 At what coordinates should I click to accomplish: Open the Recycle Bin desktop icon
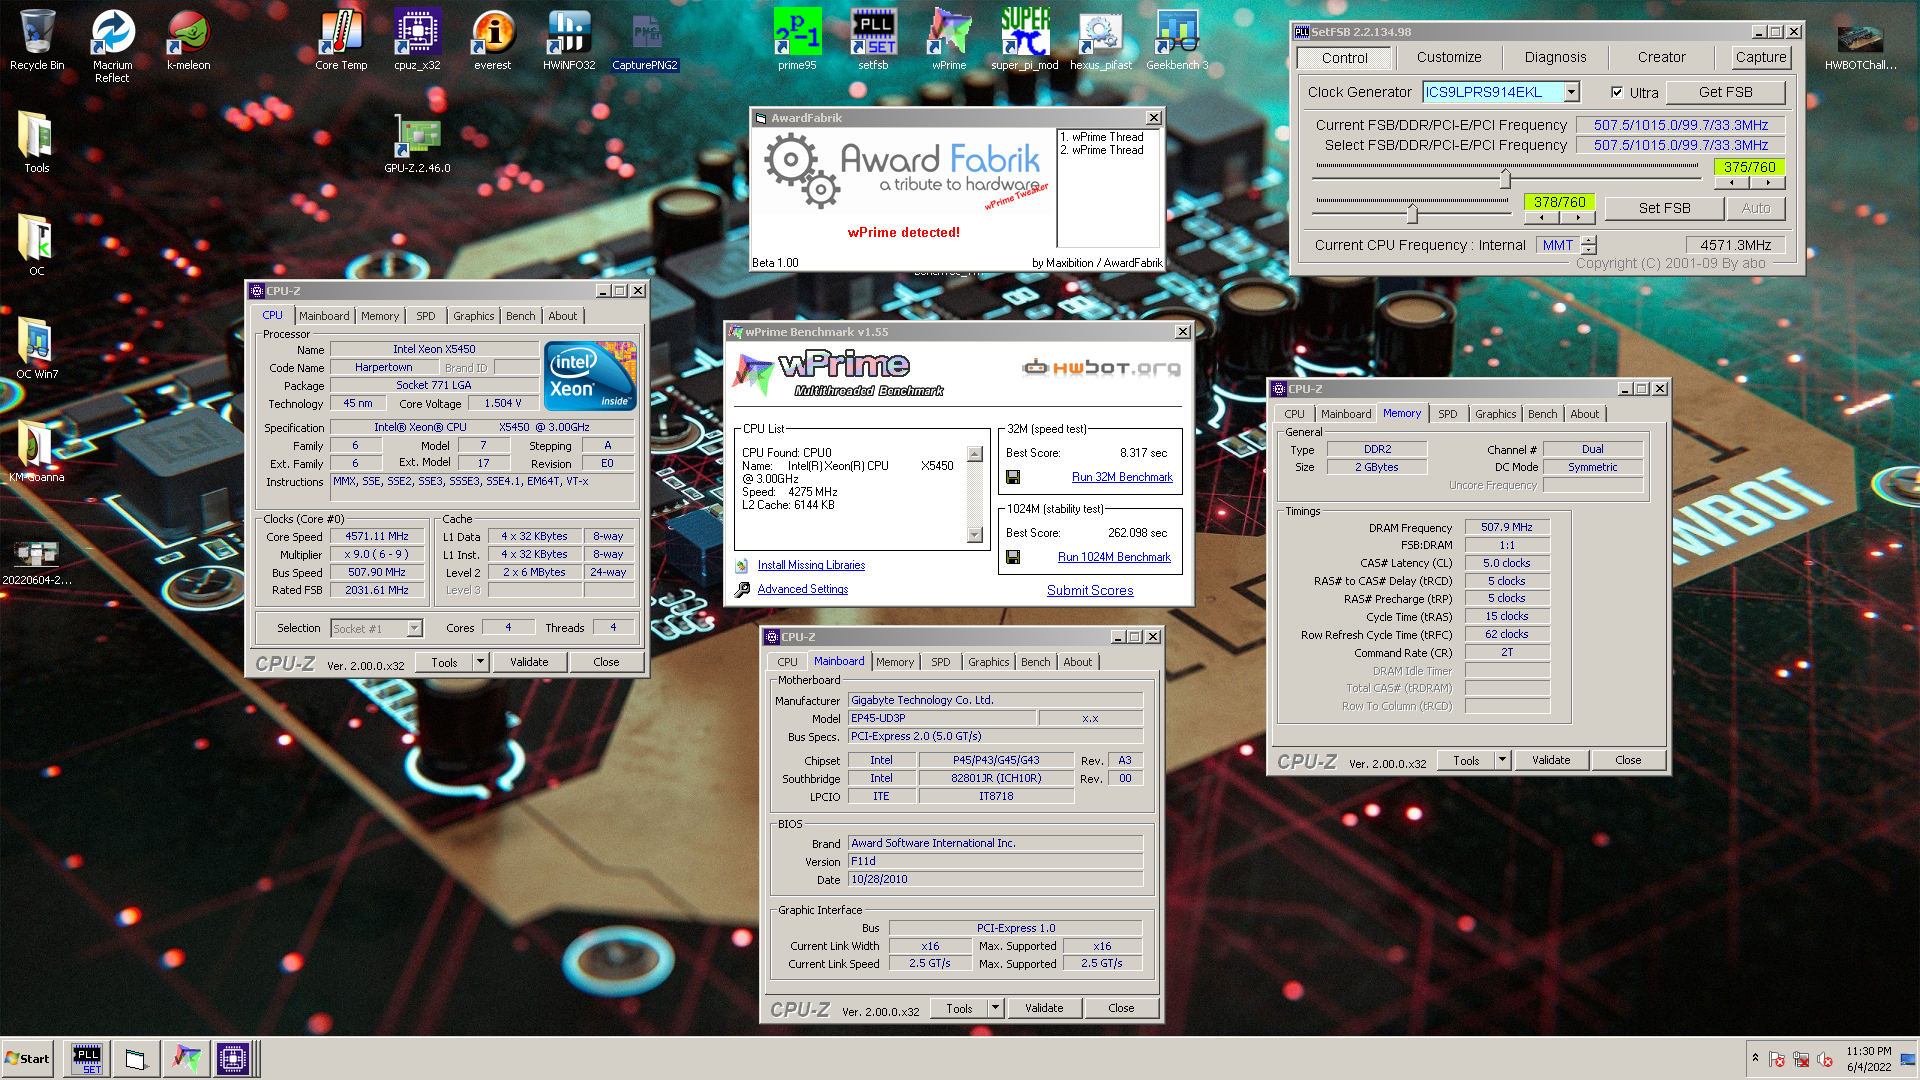tap(37, 41)
